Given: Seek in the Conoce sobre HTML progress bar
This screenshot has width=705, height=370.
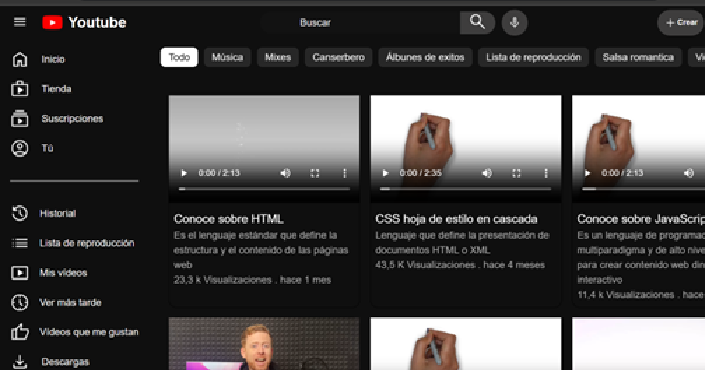Looking at the screenshot, I should point(264,189).
